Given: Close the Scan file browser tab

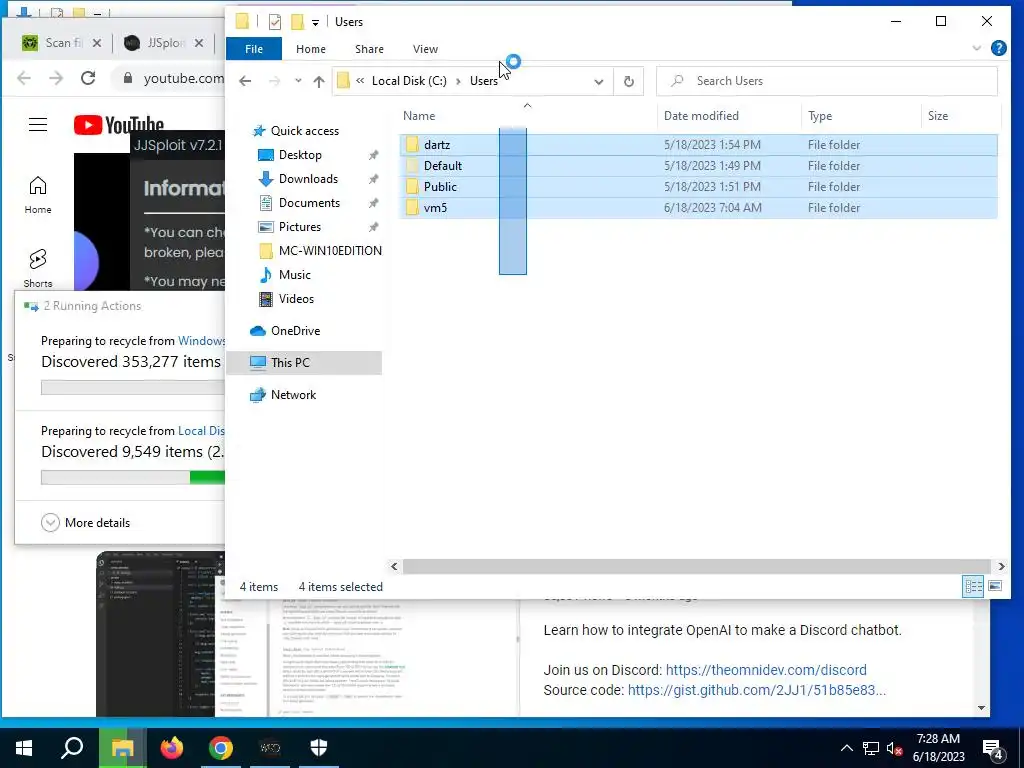Looking at the screenshot, I should [x=97, y=43].
